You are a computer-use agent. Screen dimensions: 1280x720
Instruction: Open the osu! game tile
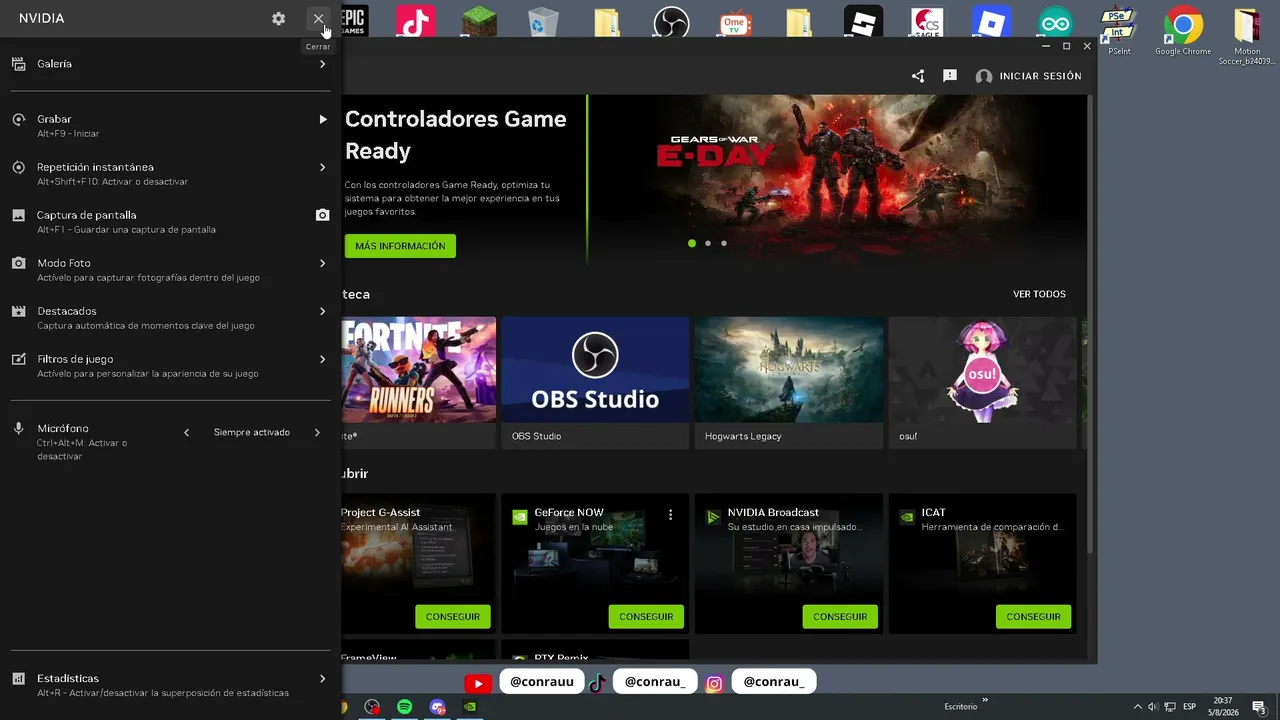point(982,382)
